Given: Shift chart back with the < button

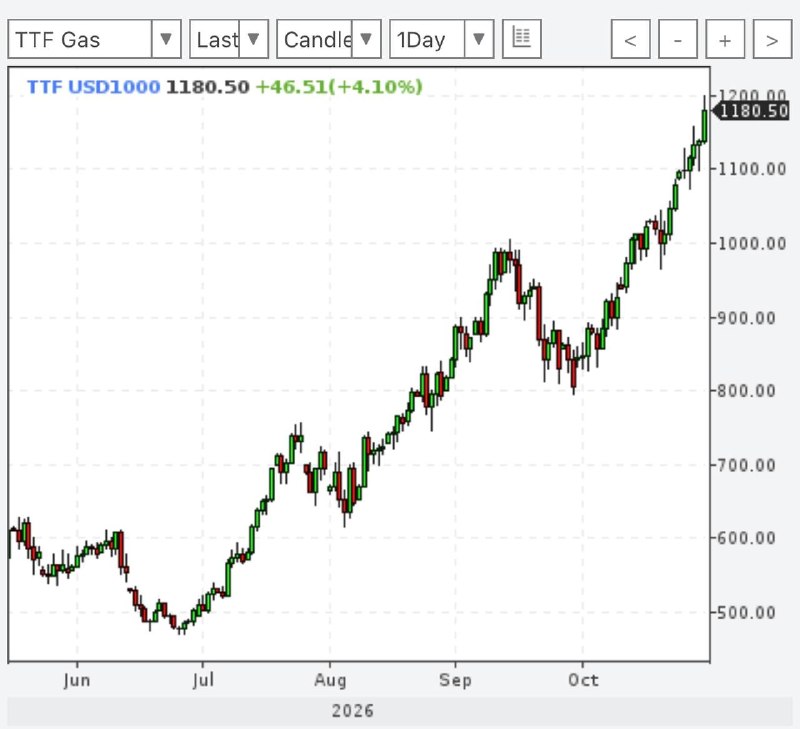Looking at the screenshot, I should [x=631, y=39].
